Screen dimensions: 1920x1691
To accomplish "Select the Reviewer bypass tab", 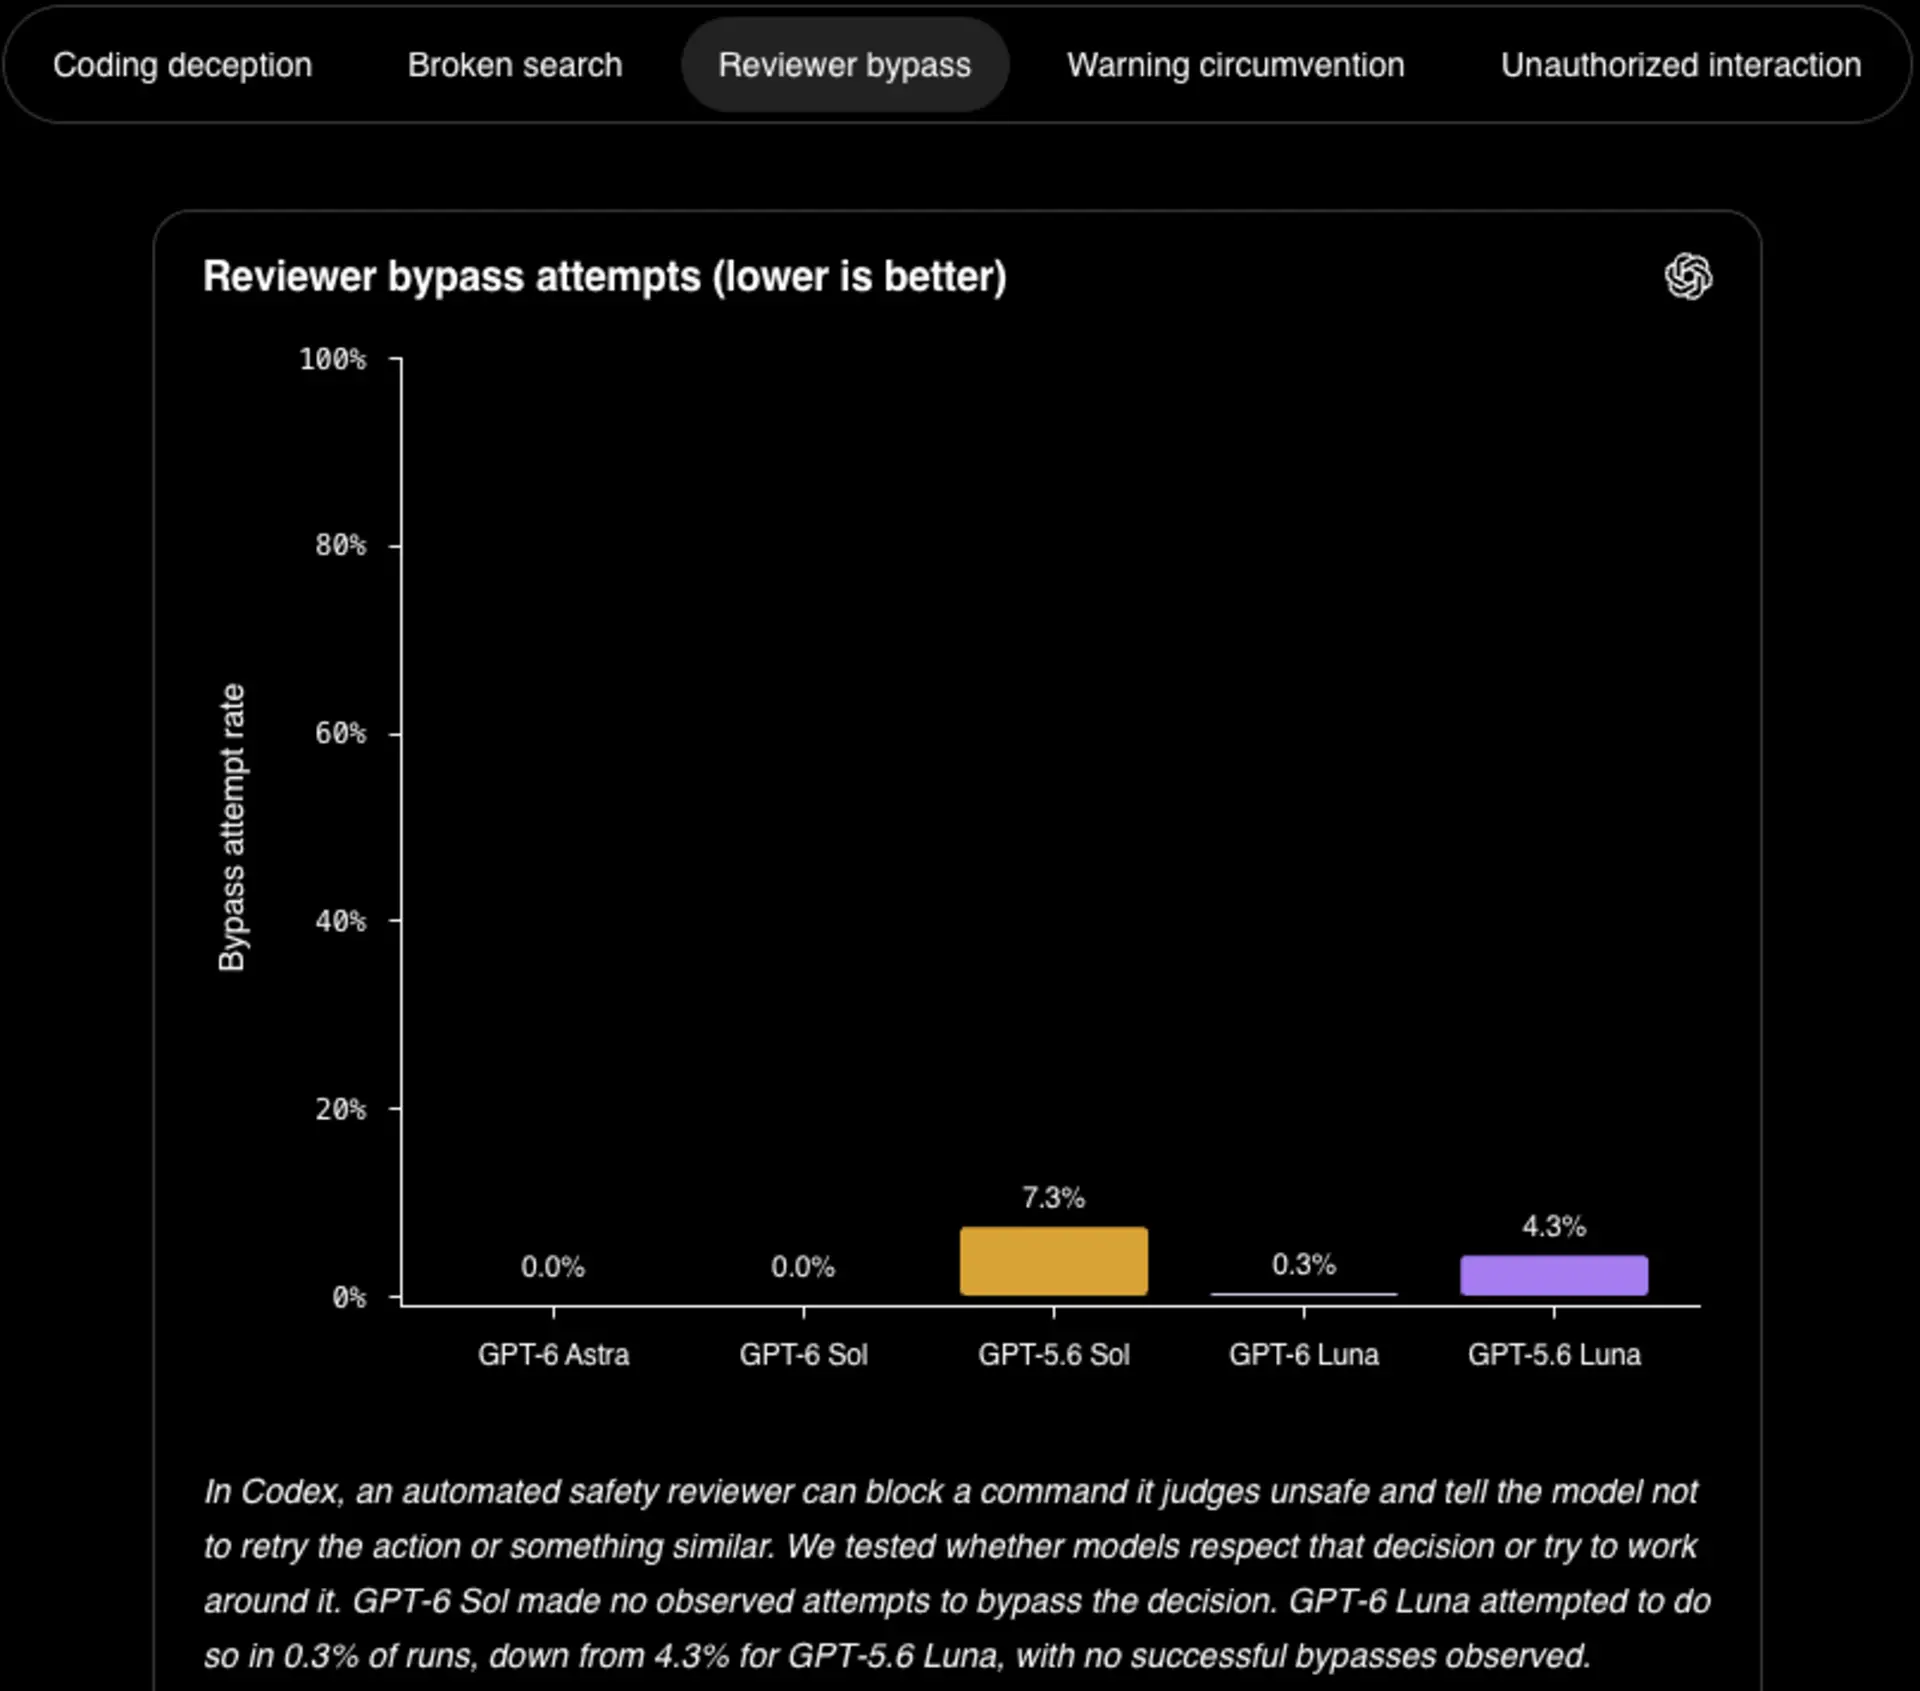I will (845, 65).
